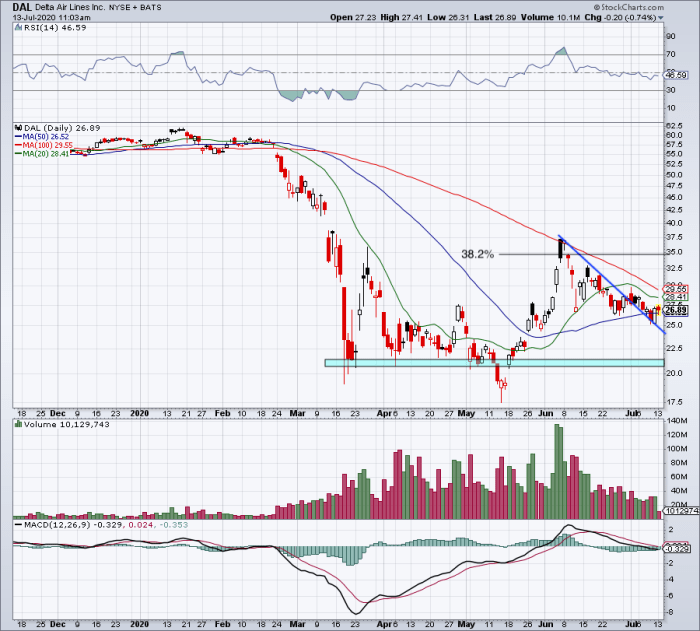Click the Volume 10,129,743 legend text
This screenshot has width=700, height=631.
point(67,424)
